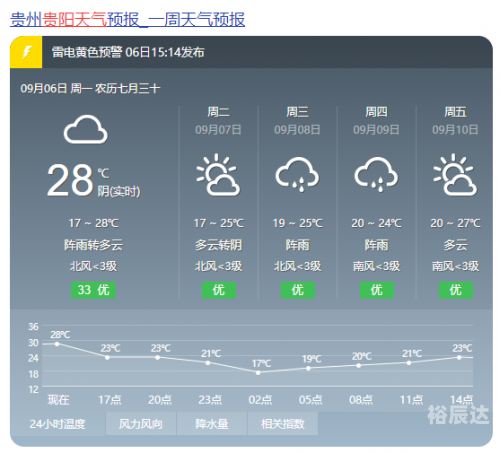Click the 14点 chart data point

pyautogui.click(x=459, y=357)
